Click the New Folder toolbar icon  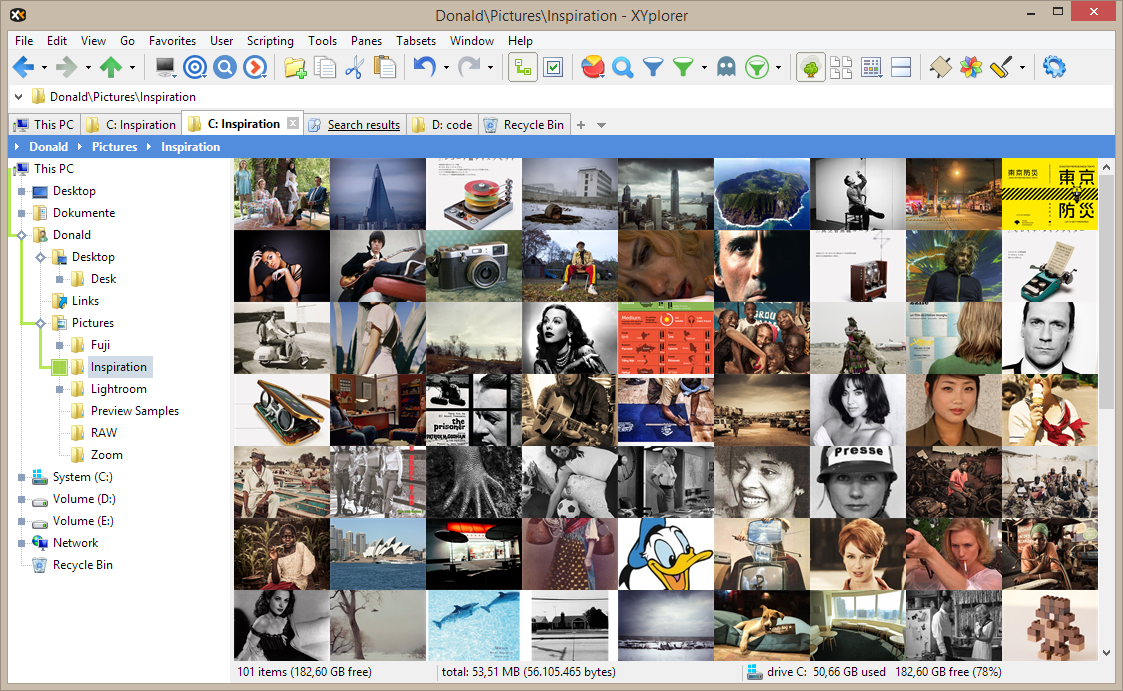pos(295,67)
